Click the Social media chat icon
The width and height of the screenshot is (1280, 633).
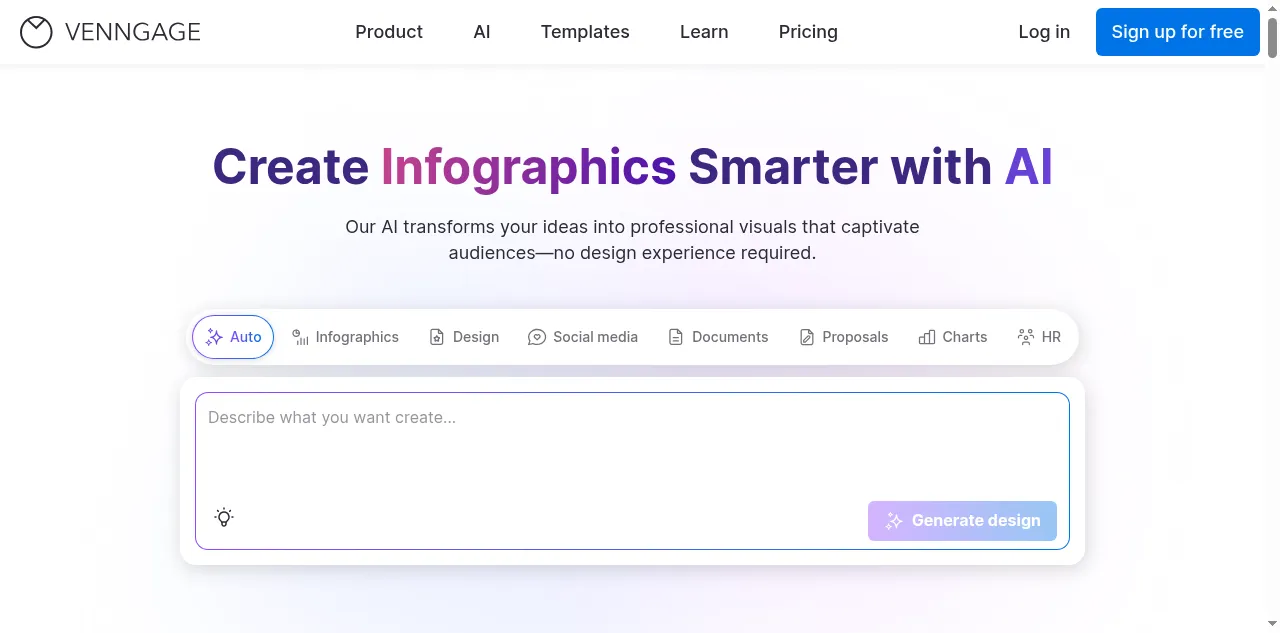tap(537, 337)
